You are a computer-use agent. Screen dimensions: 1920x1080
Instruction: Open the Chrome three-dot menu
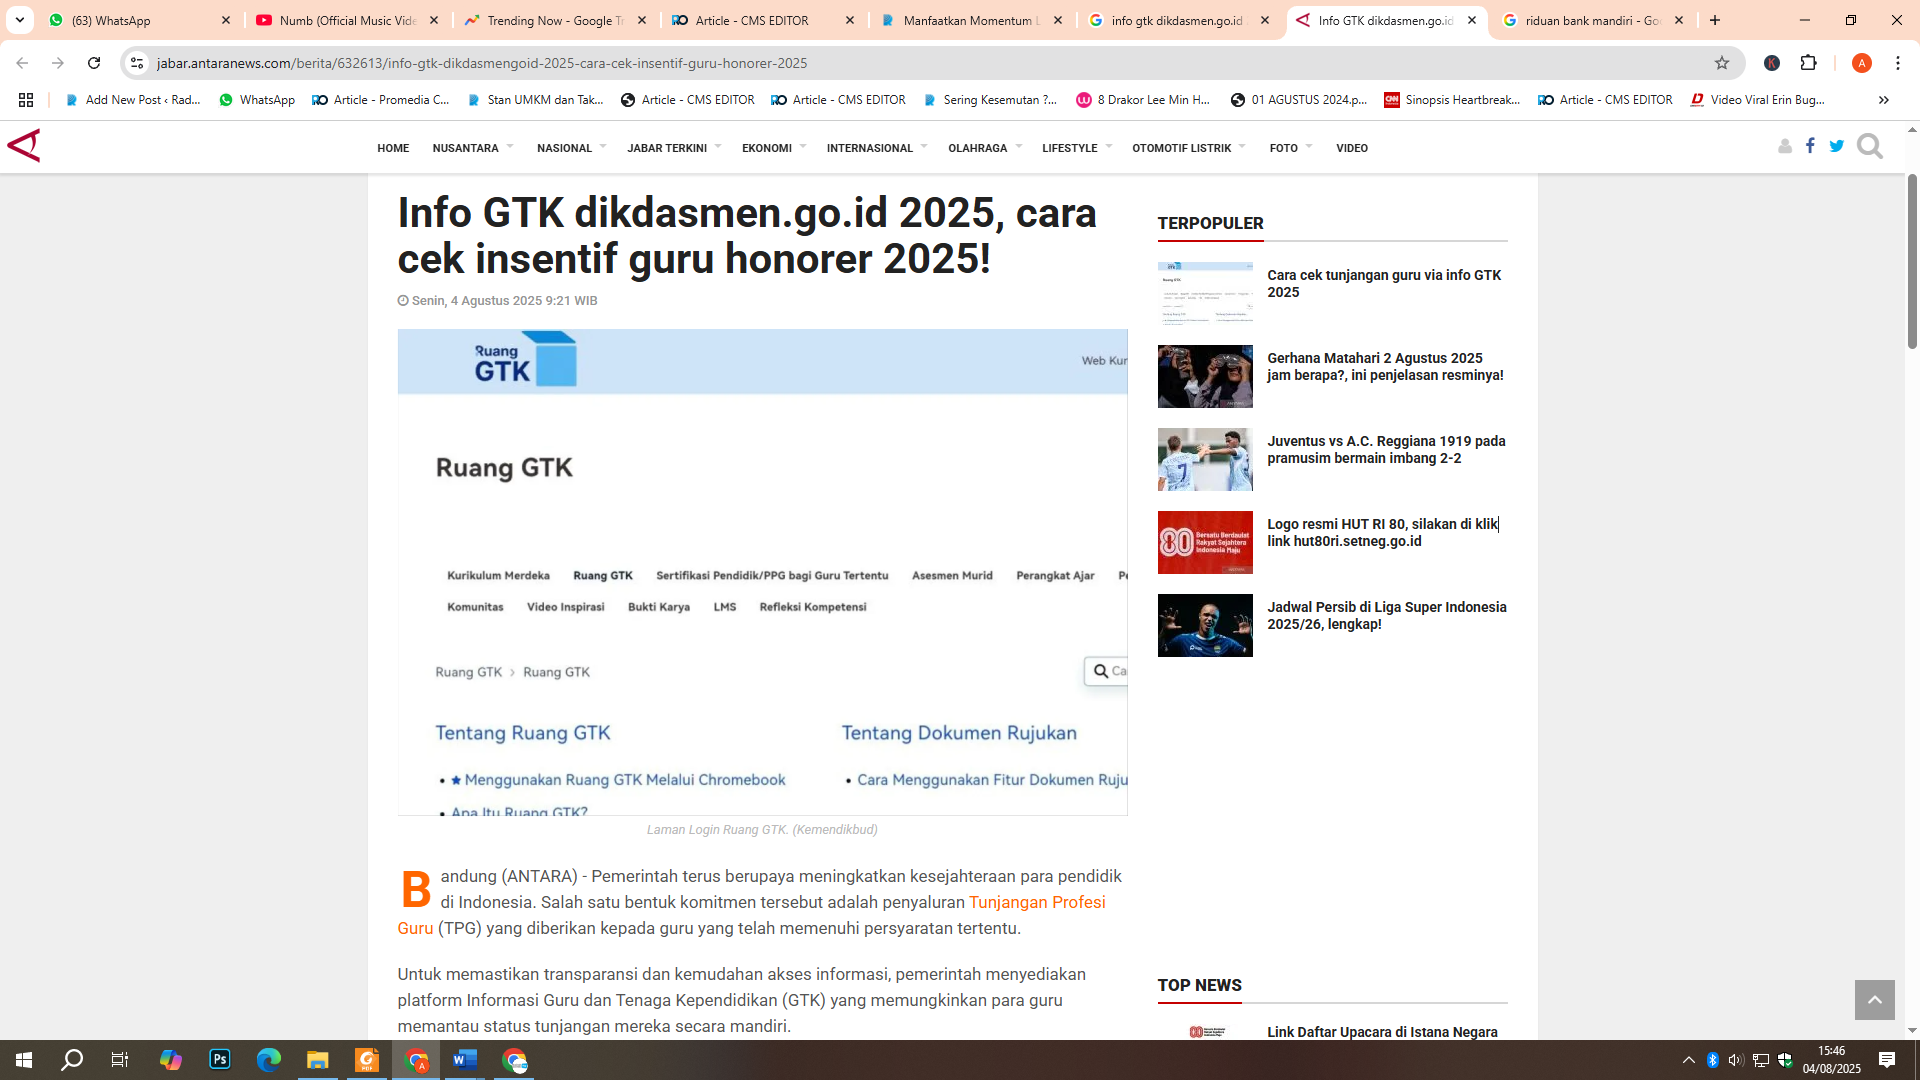[1897, 63]
